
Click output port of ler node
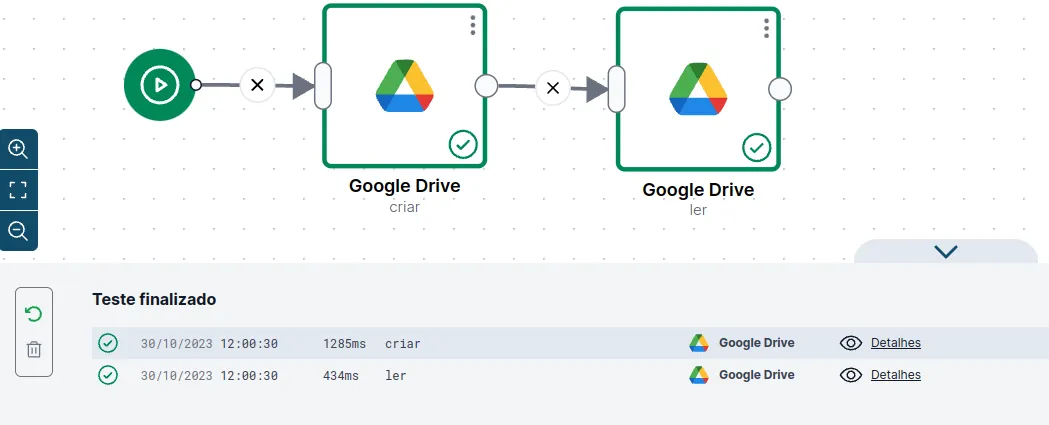pos(780,89)
